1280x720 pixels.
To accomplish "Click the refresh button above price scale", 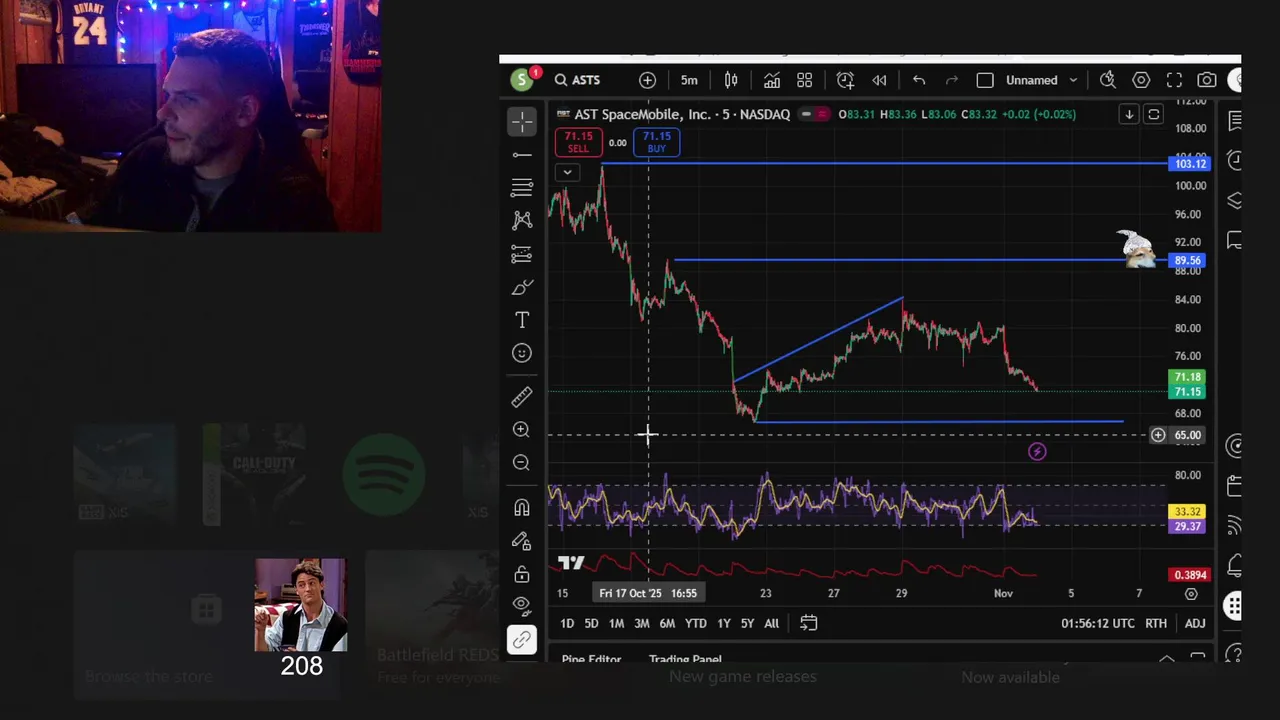I will tap(1153, 114).
